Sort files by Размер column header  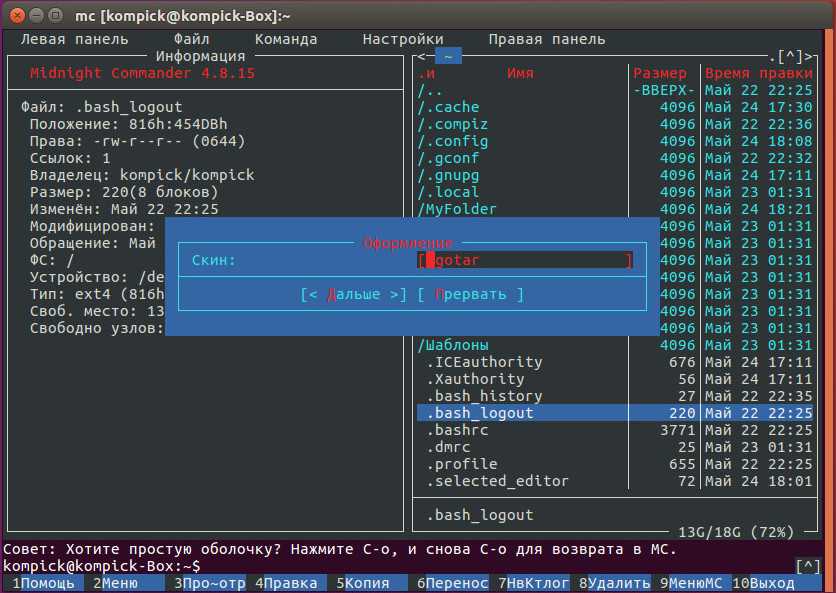660,73
